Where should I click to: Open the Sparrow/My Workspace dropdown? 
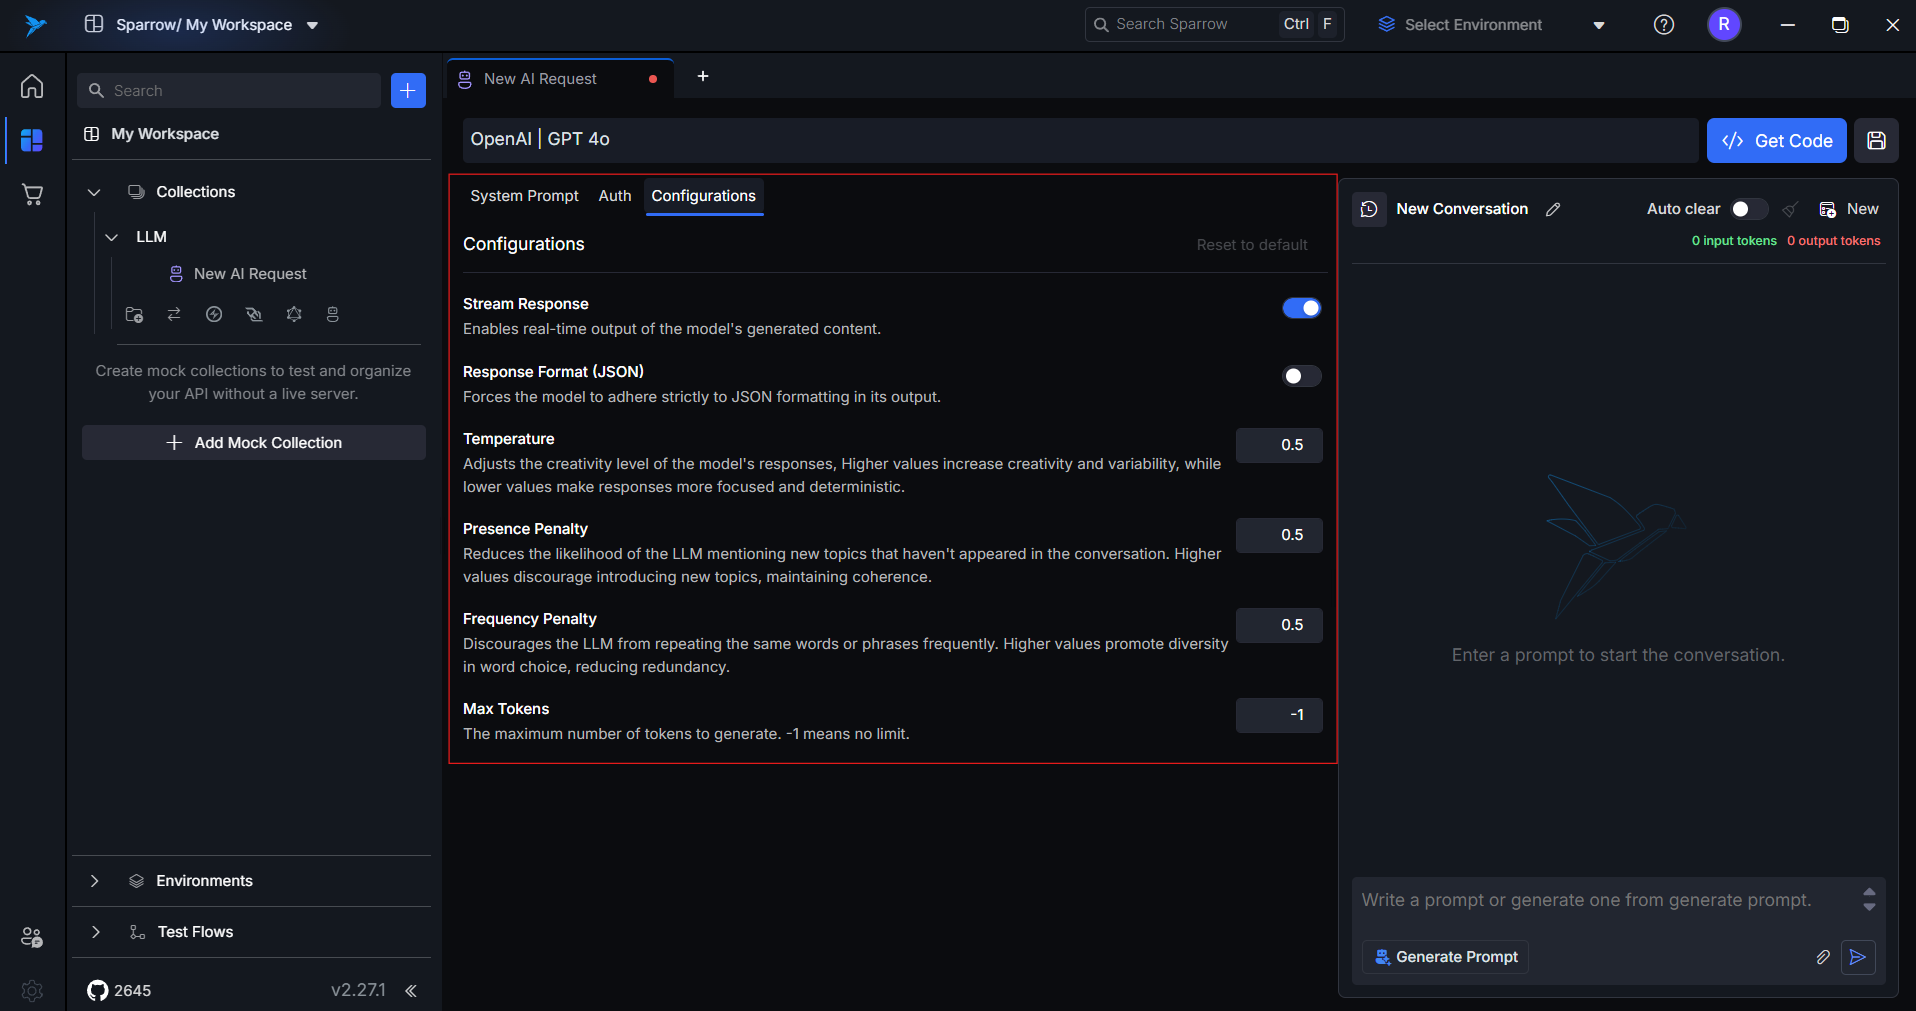click(203, 25)
